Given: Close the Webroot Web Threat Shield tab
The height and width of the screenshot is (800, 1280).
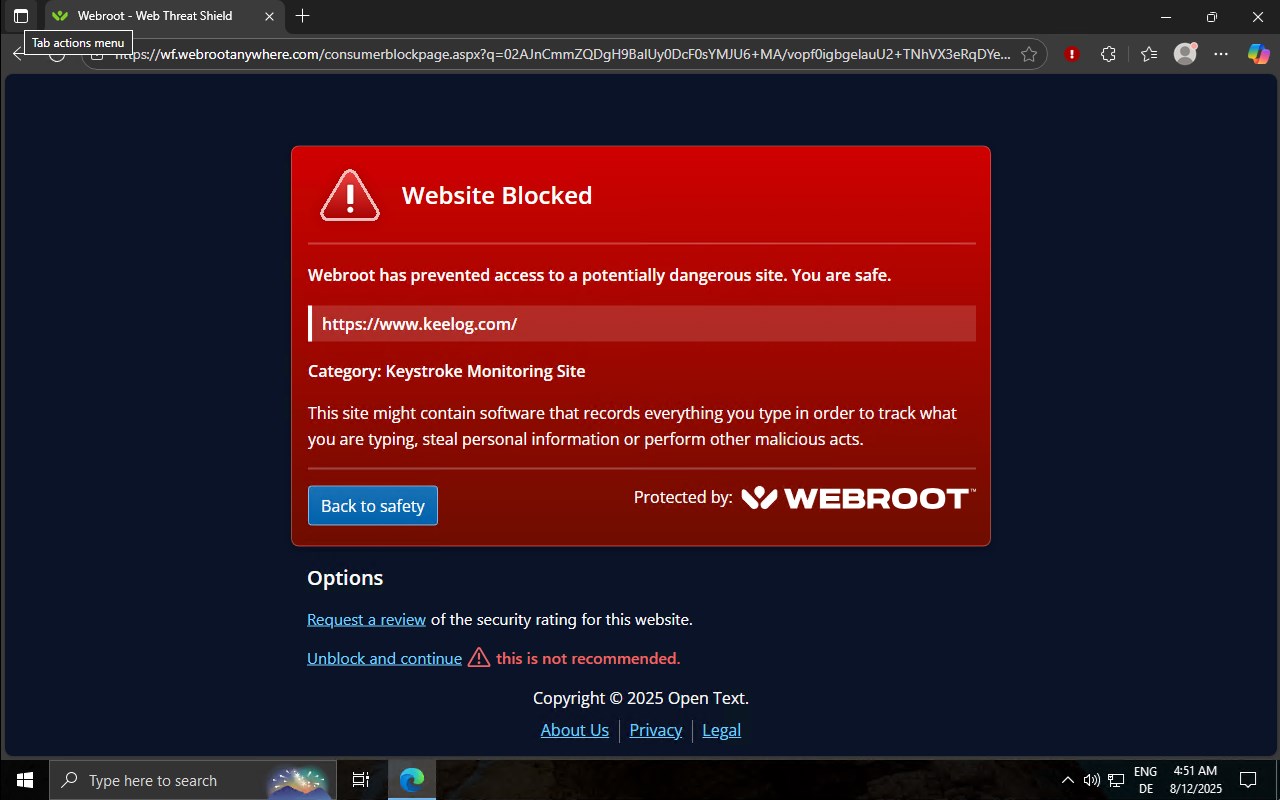Looking at the screenshot, I should [269, 16].
